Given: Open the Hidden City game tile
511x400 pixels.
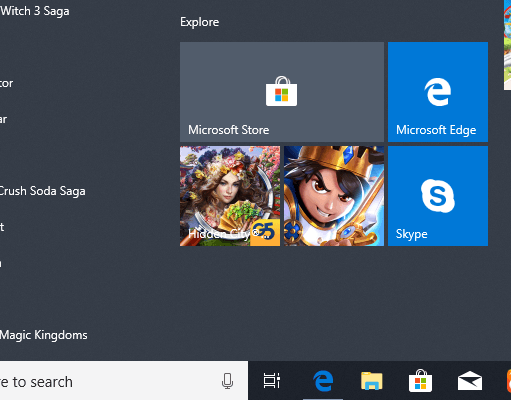Looking at the screenshot, I should click(x=230, y=196).
